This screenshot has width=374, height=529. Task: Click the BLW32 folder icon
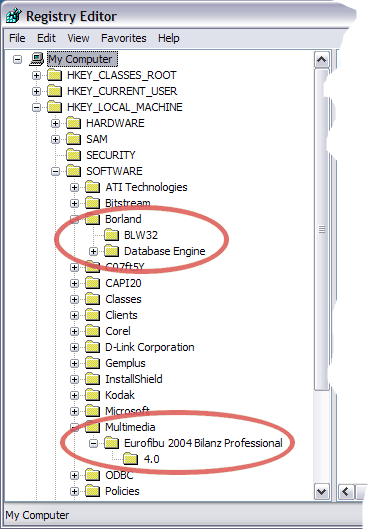(112, 235)
